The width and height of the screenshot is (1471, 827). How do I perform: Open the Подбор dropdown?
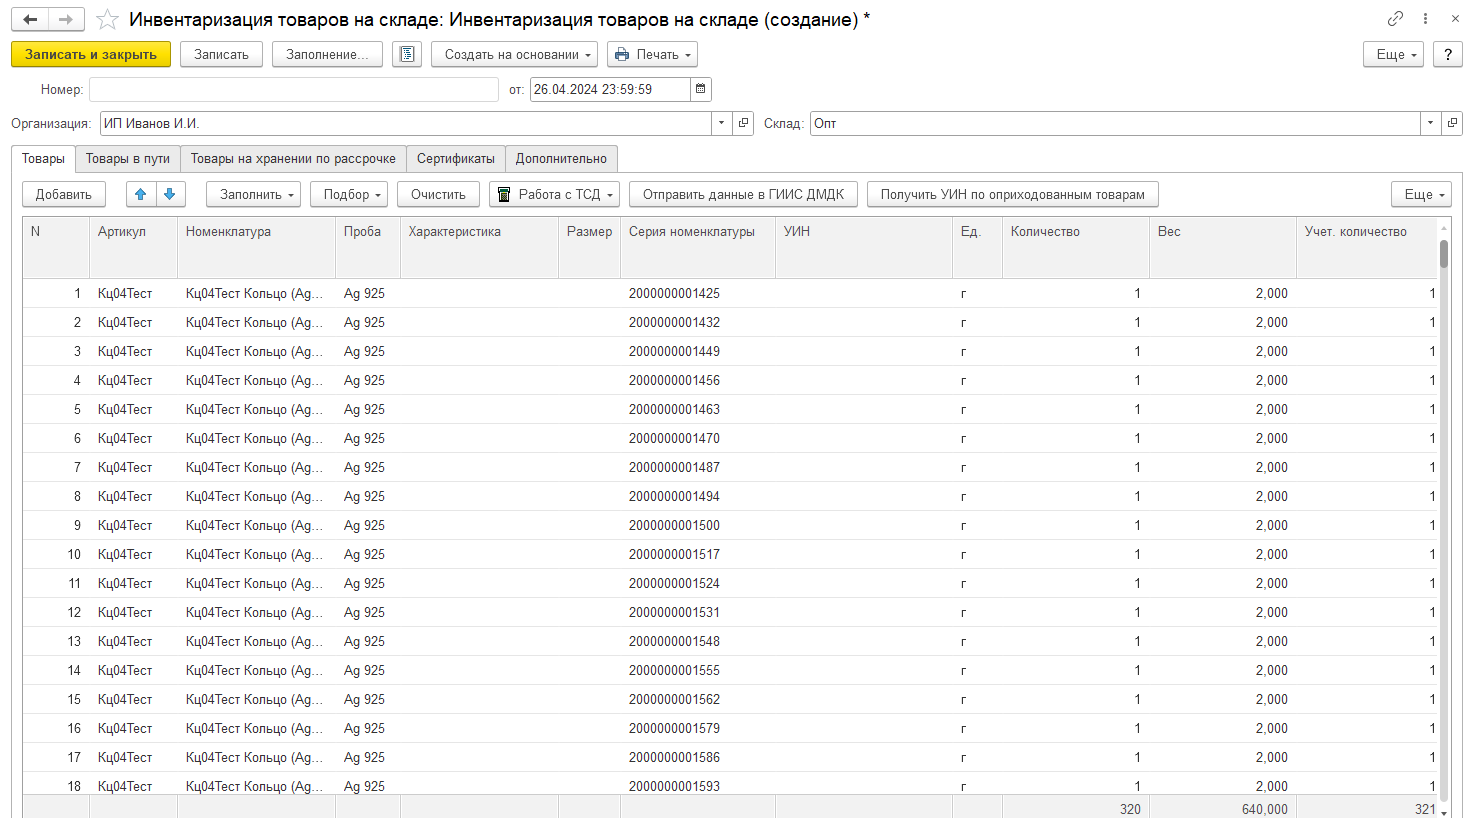pos(349,194)
